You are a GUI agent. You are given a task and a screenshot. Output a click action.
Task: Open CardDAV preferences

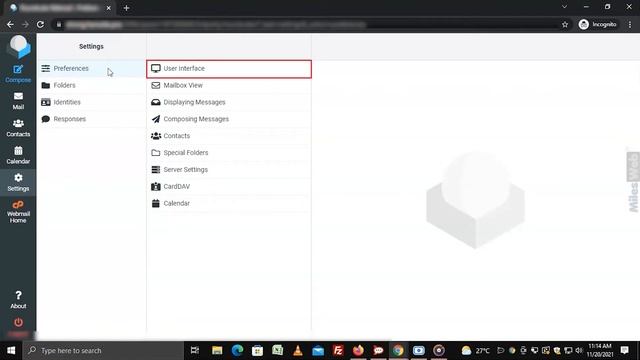point(229,187)
